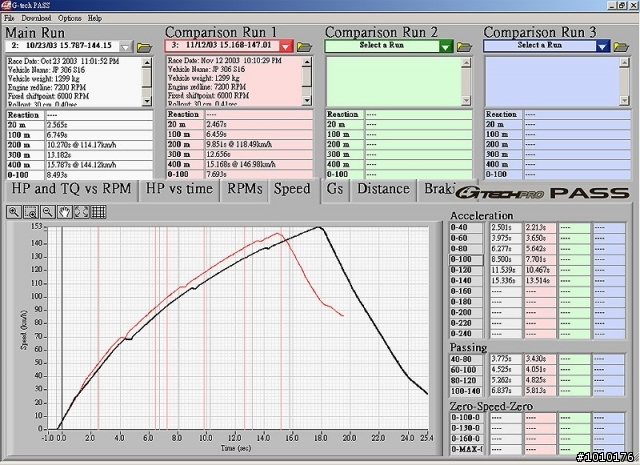Image resolution: width=640 pixels, height=465 pixels.
Task: Toggle the graph grid lines icon
Action: tap(98, 212)
